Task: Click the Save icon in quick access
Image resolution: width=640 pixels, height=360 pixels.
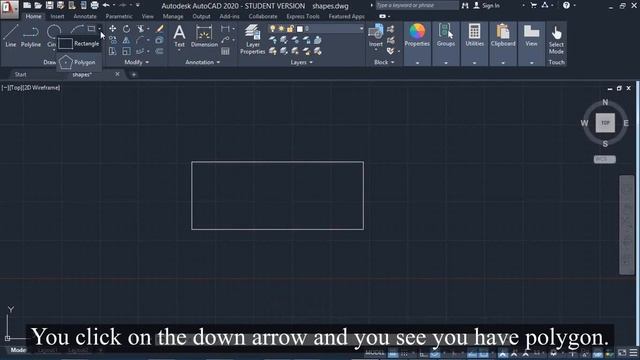Action: pos(49,5)
